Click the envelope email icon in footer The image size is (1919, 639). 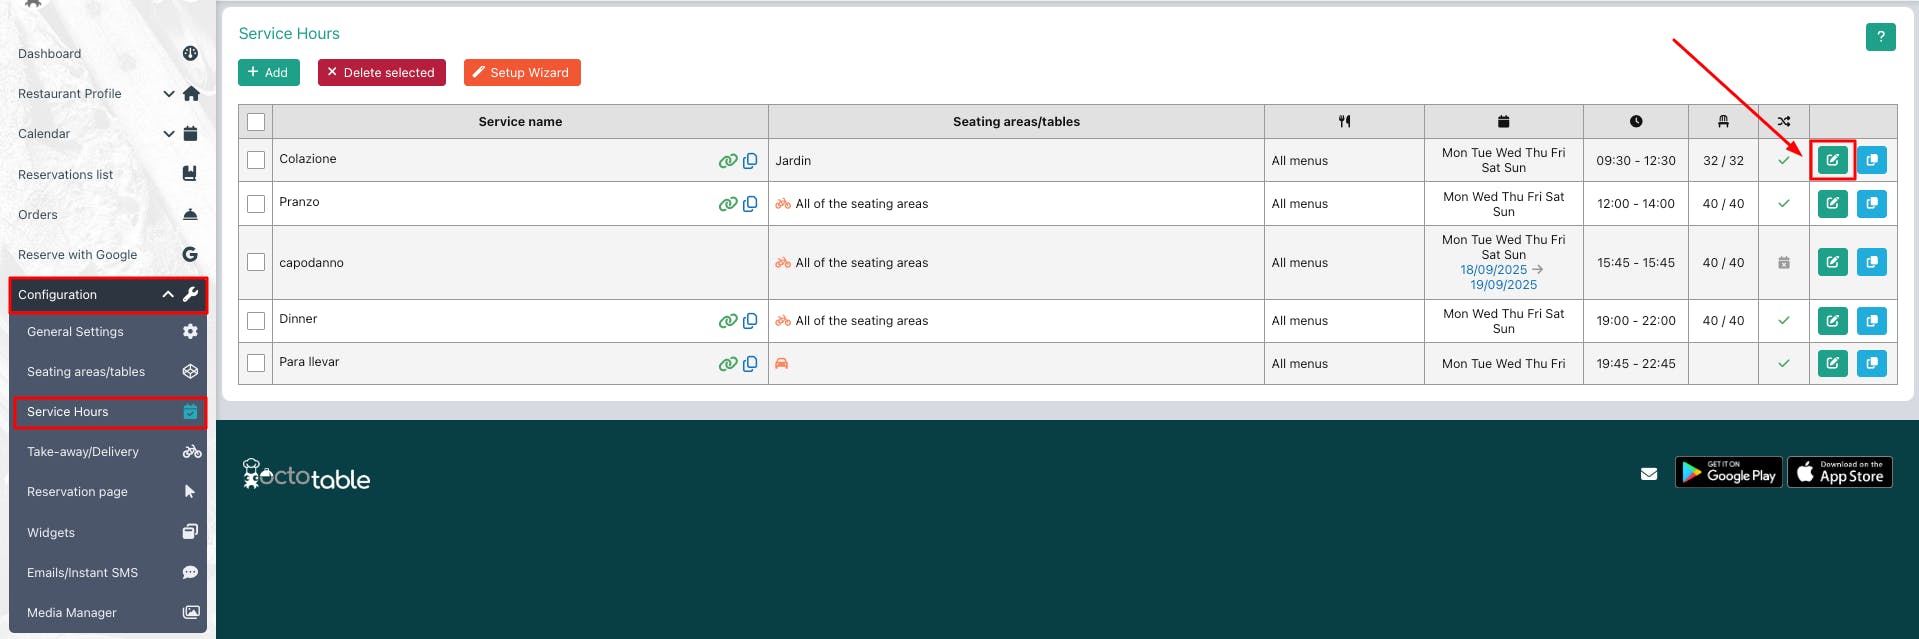[x=1649, y=474]
